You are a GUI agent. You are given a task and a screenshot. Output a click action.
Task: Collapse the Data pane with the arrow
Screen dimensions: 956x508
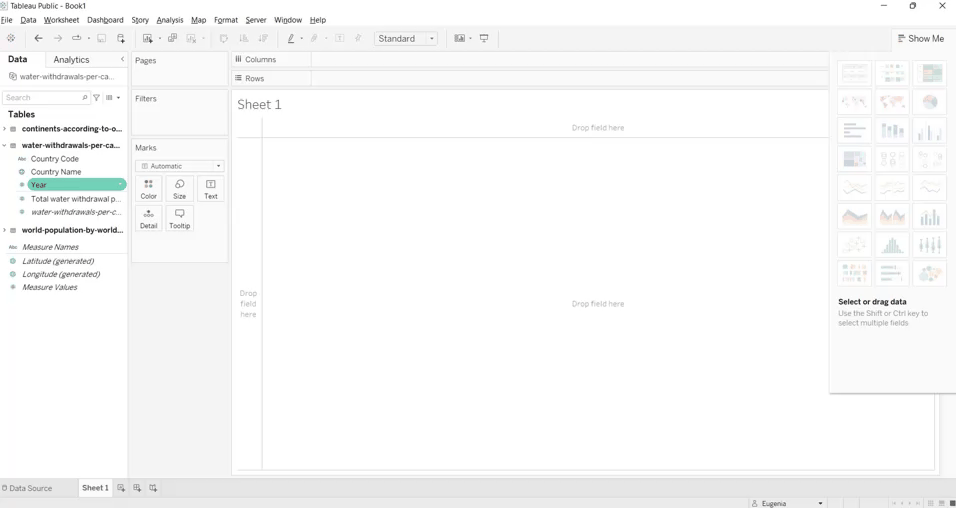click(x=122, y=59)
